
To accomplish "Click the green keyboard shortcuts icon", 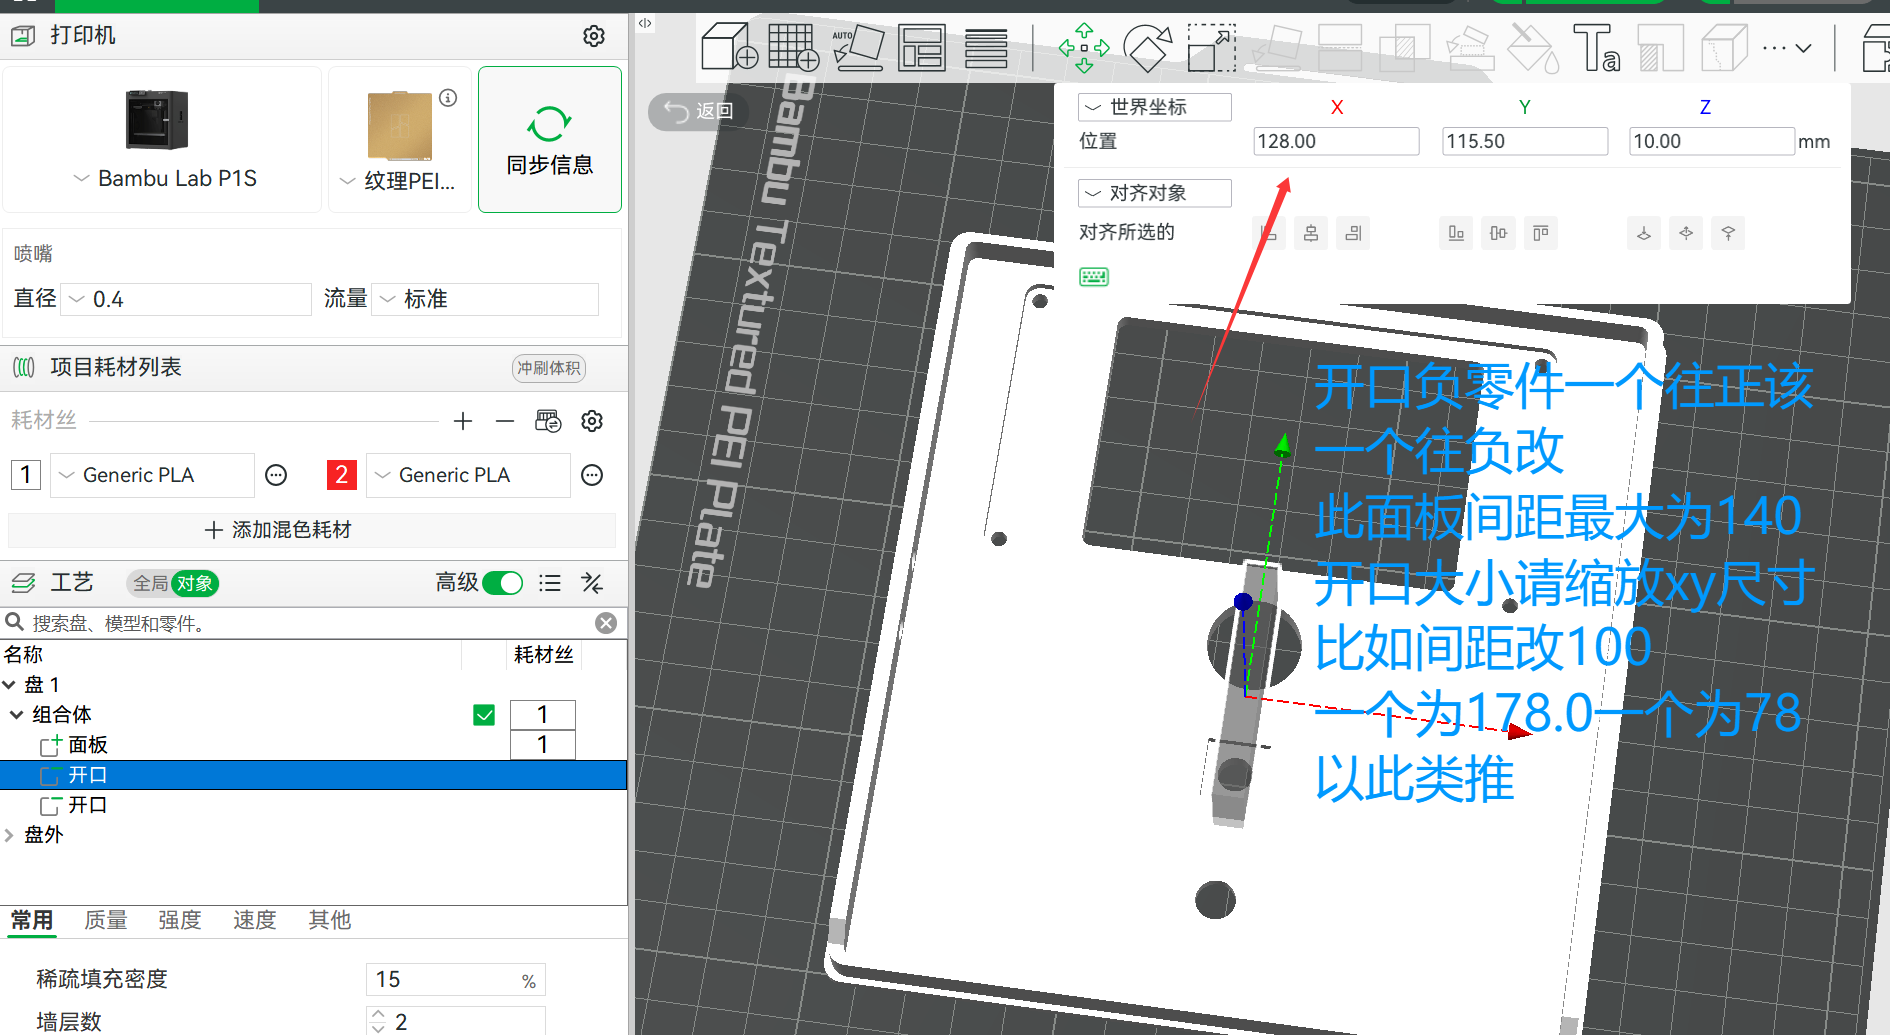I will tap(1094, 277).
